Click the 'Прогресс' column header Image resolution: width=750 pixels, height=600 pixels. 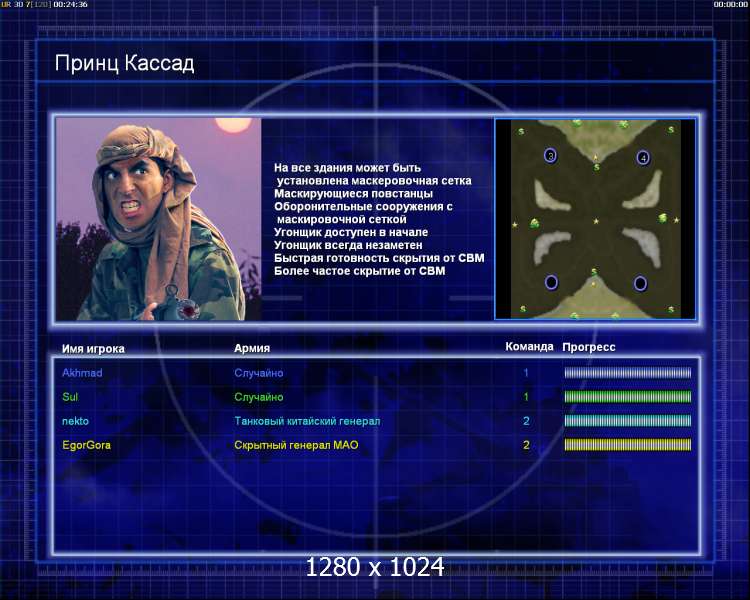pos(589,347)
